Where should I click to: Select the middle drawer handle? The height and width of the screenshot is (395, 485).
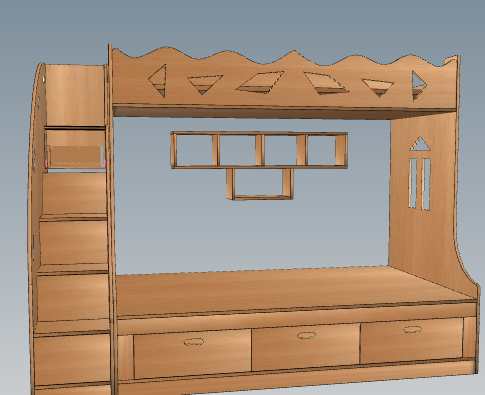click(x=306, y=335)
